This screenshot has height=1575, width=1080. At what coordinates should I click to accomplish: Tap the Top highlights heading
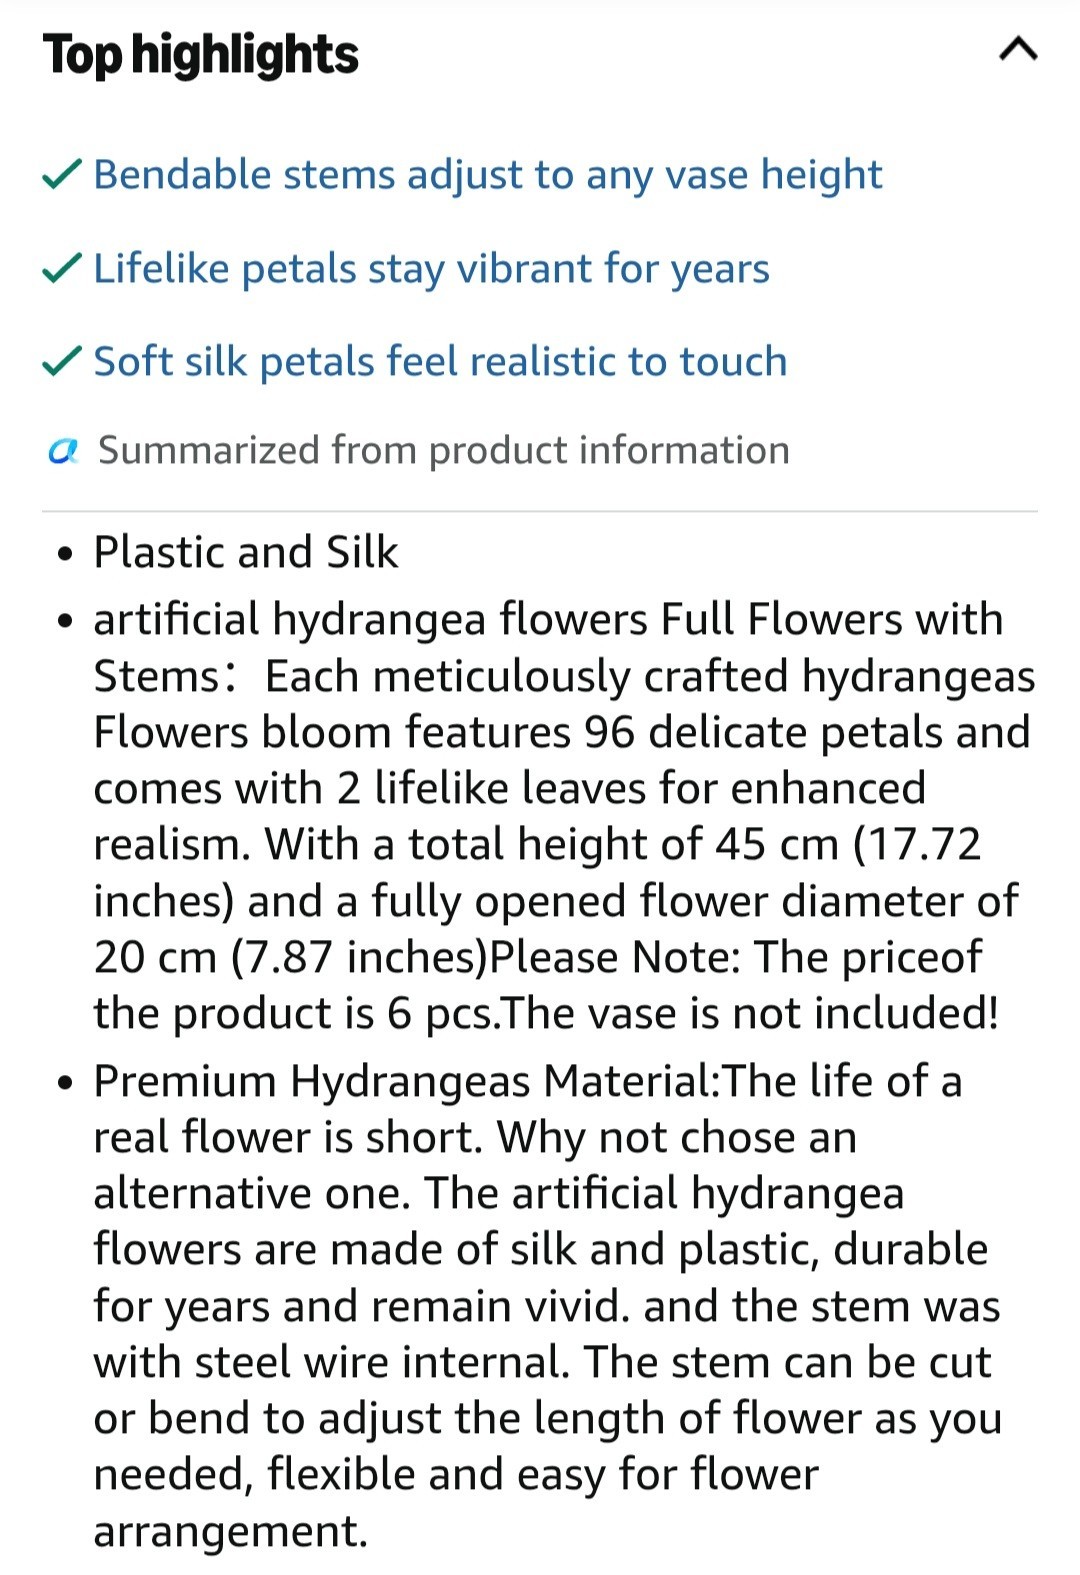[200, 55]
